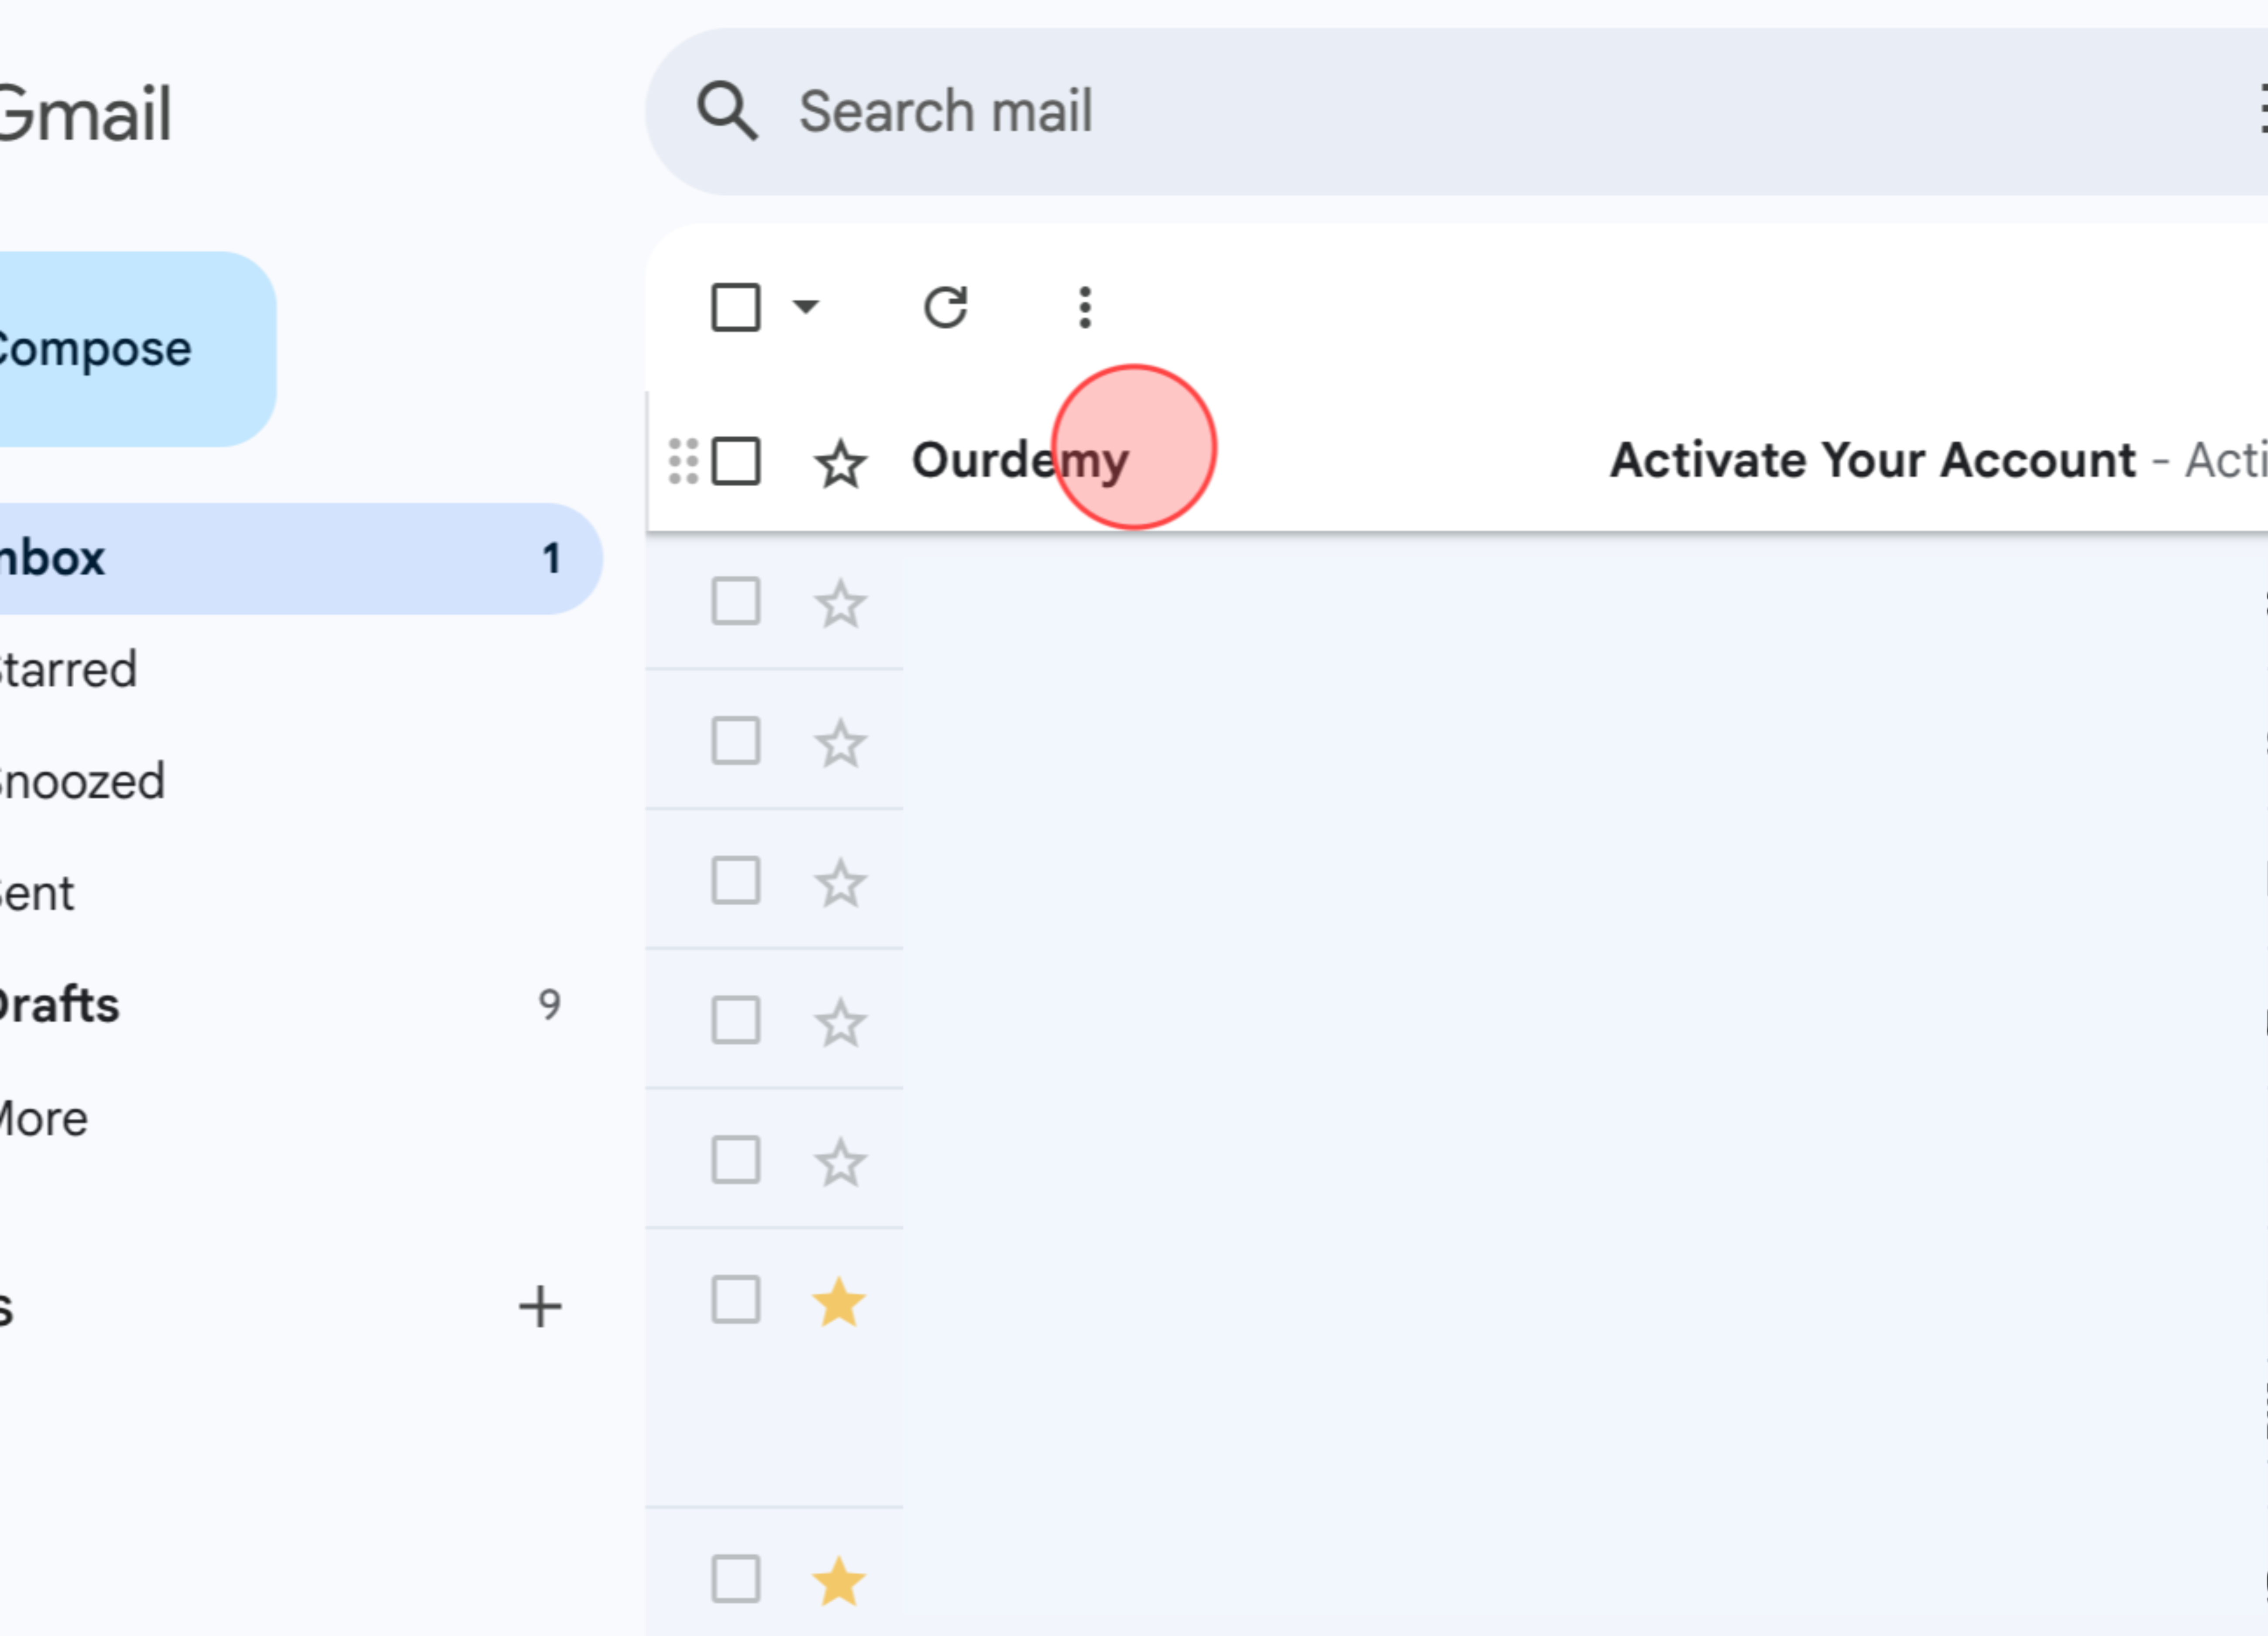Star the Ourdemy email
The width and height of the screenshot is (2268, 1636).
(x=839, y=462)
